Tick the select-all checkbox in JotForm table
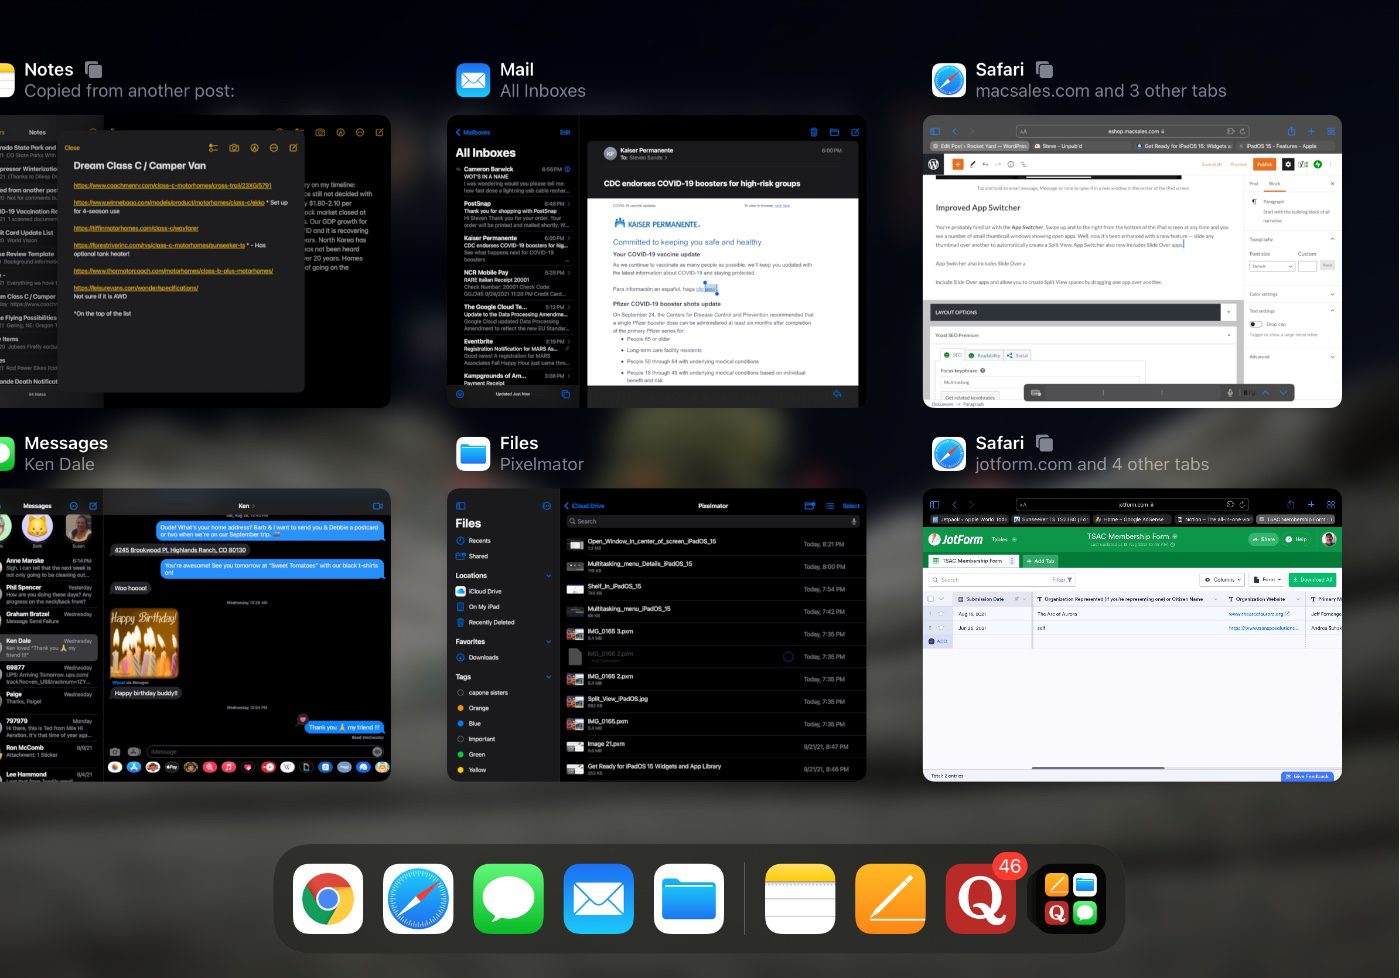Screen dimensions: 1400x978 (931, 599)
